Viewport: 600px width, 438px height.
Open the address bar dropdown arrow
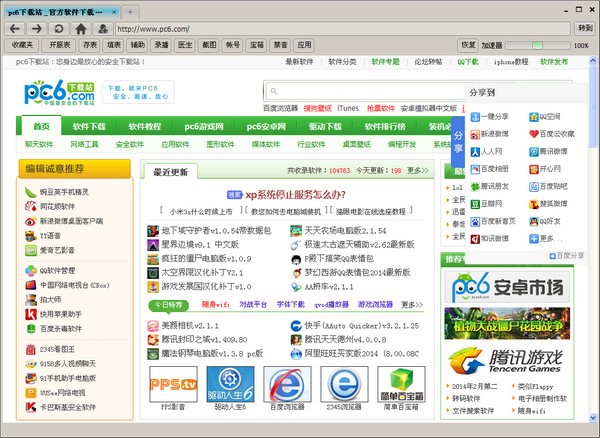(565, 29)
